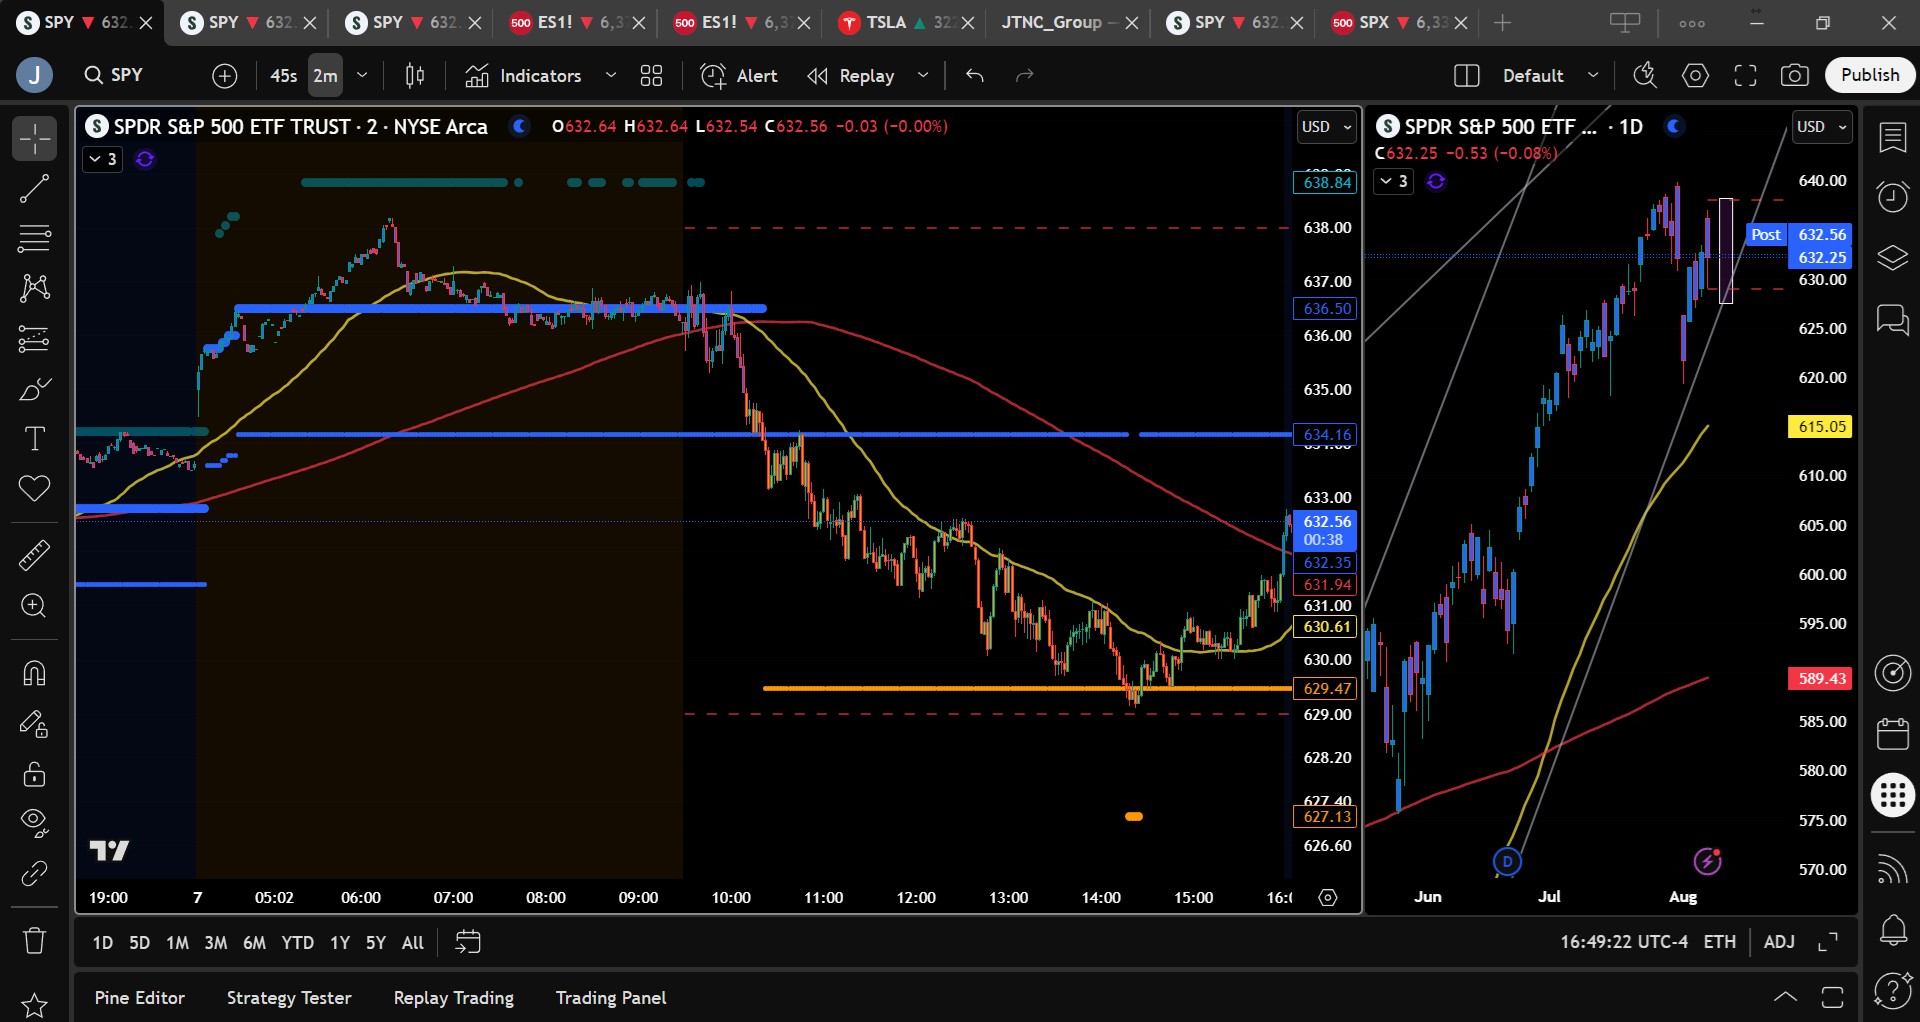Open the calendar panel in right sidebar
The height and width of the screenshot is (1022, 1920).
(1893, 734)
